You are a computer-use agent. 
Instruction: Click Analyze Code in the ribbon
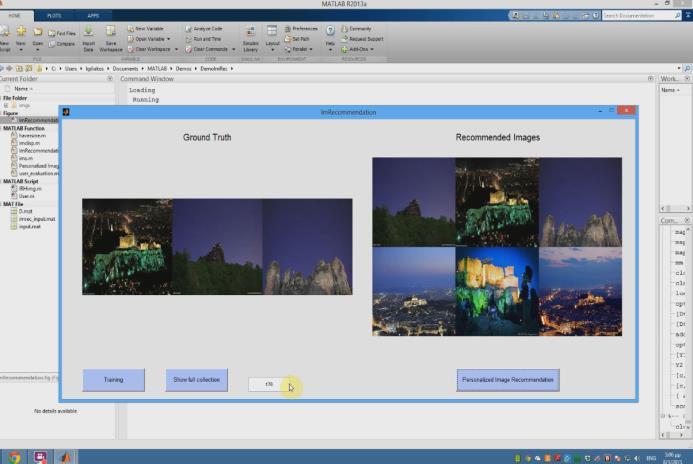[204, 28]
